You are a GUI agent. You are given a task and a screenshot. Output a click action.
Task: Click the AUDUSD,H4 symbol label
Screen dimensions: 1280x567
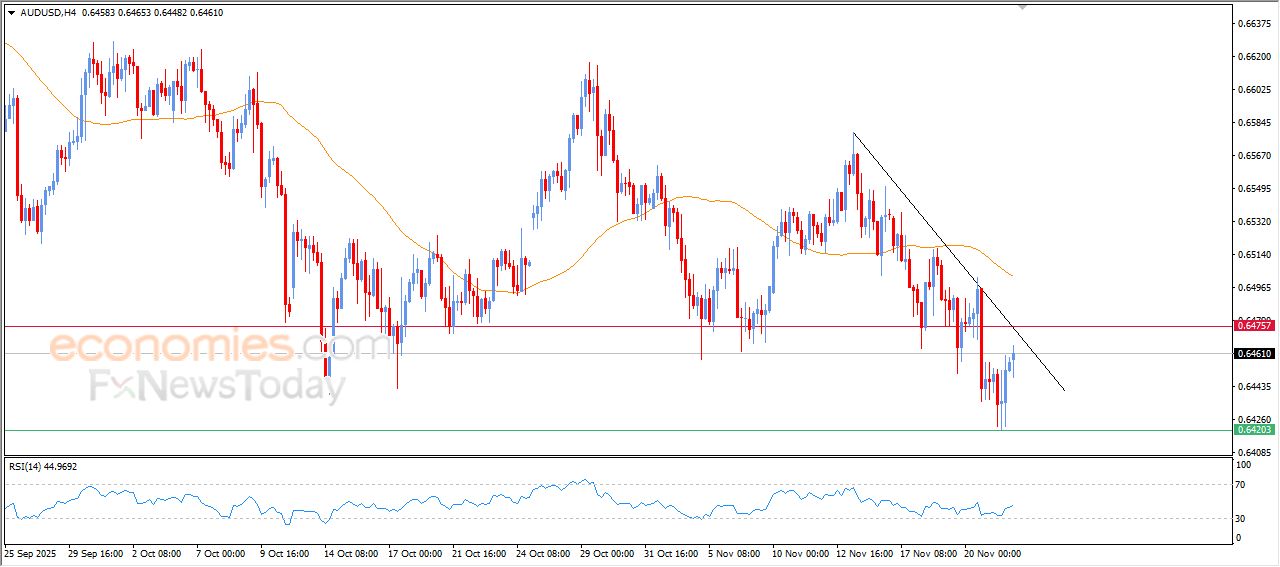(x=47, y=12)
